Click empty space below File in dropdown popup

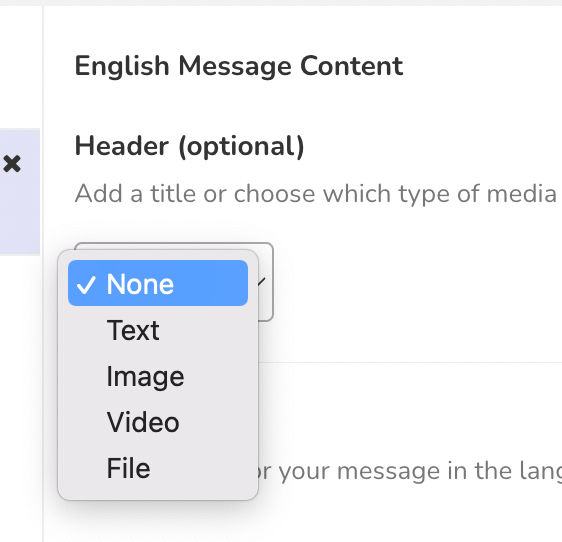click(x=158, y=495)
